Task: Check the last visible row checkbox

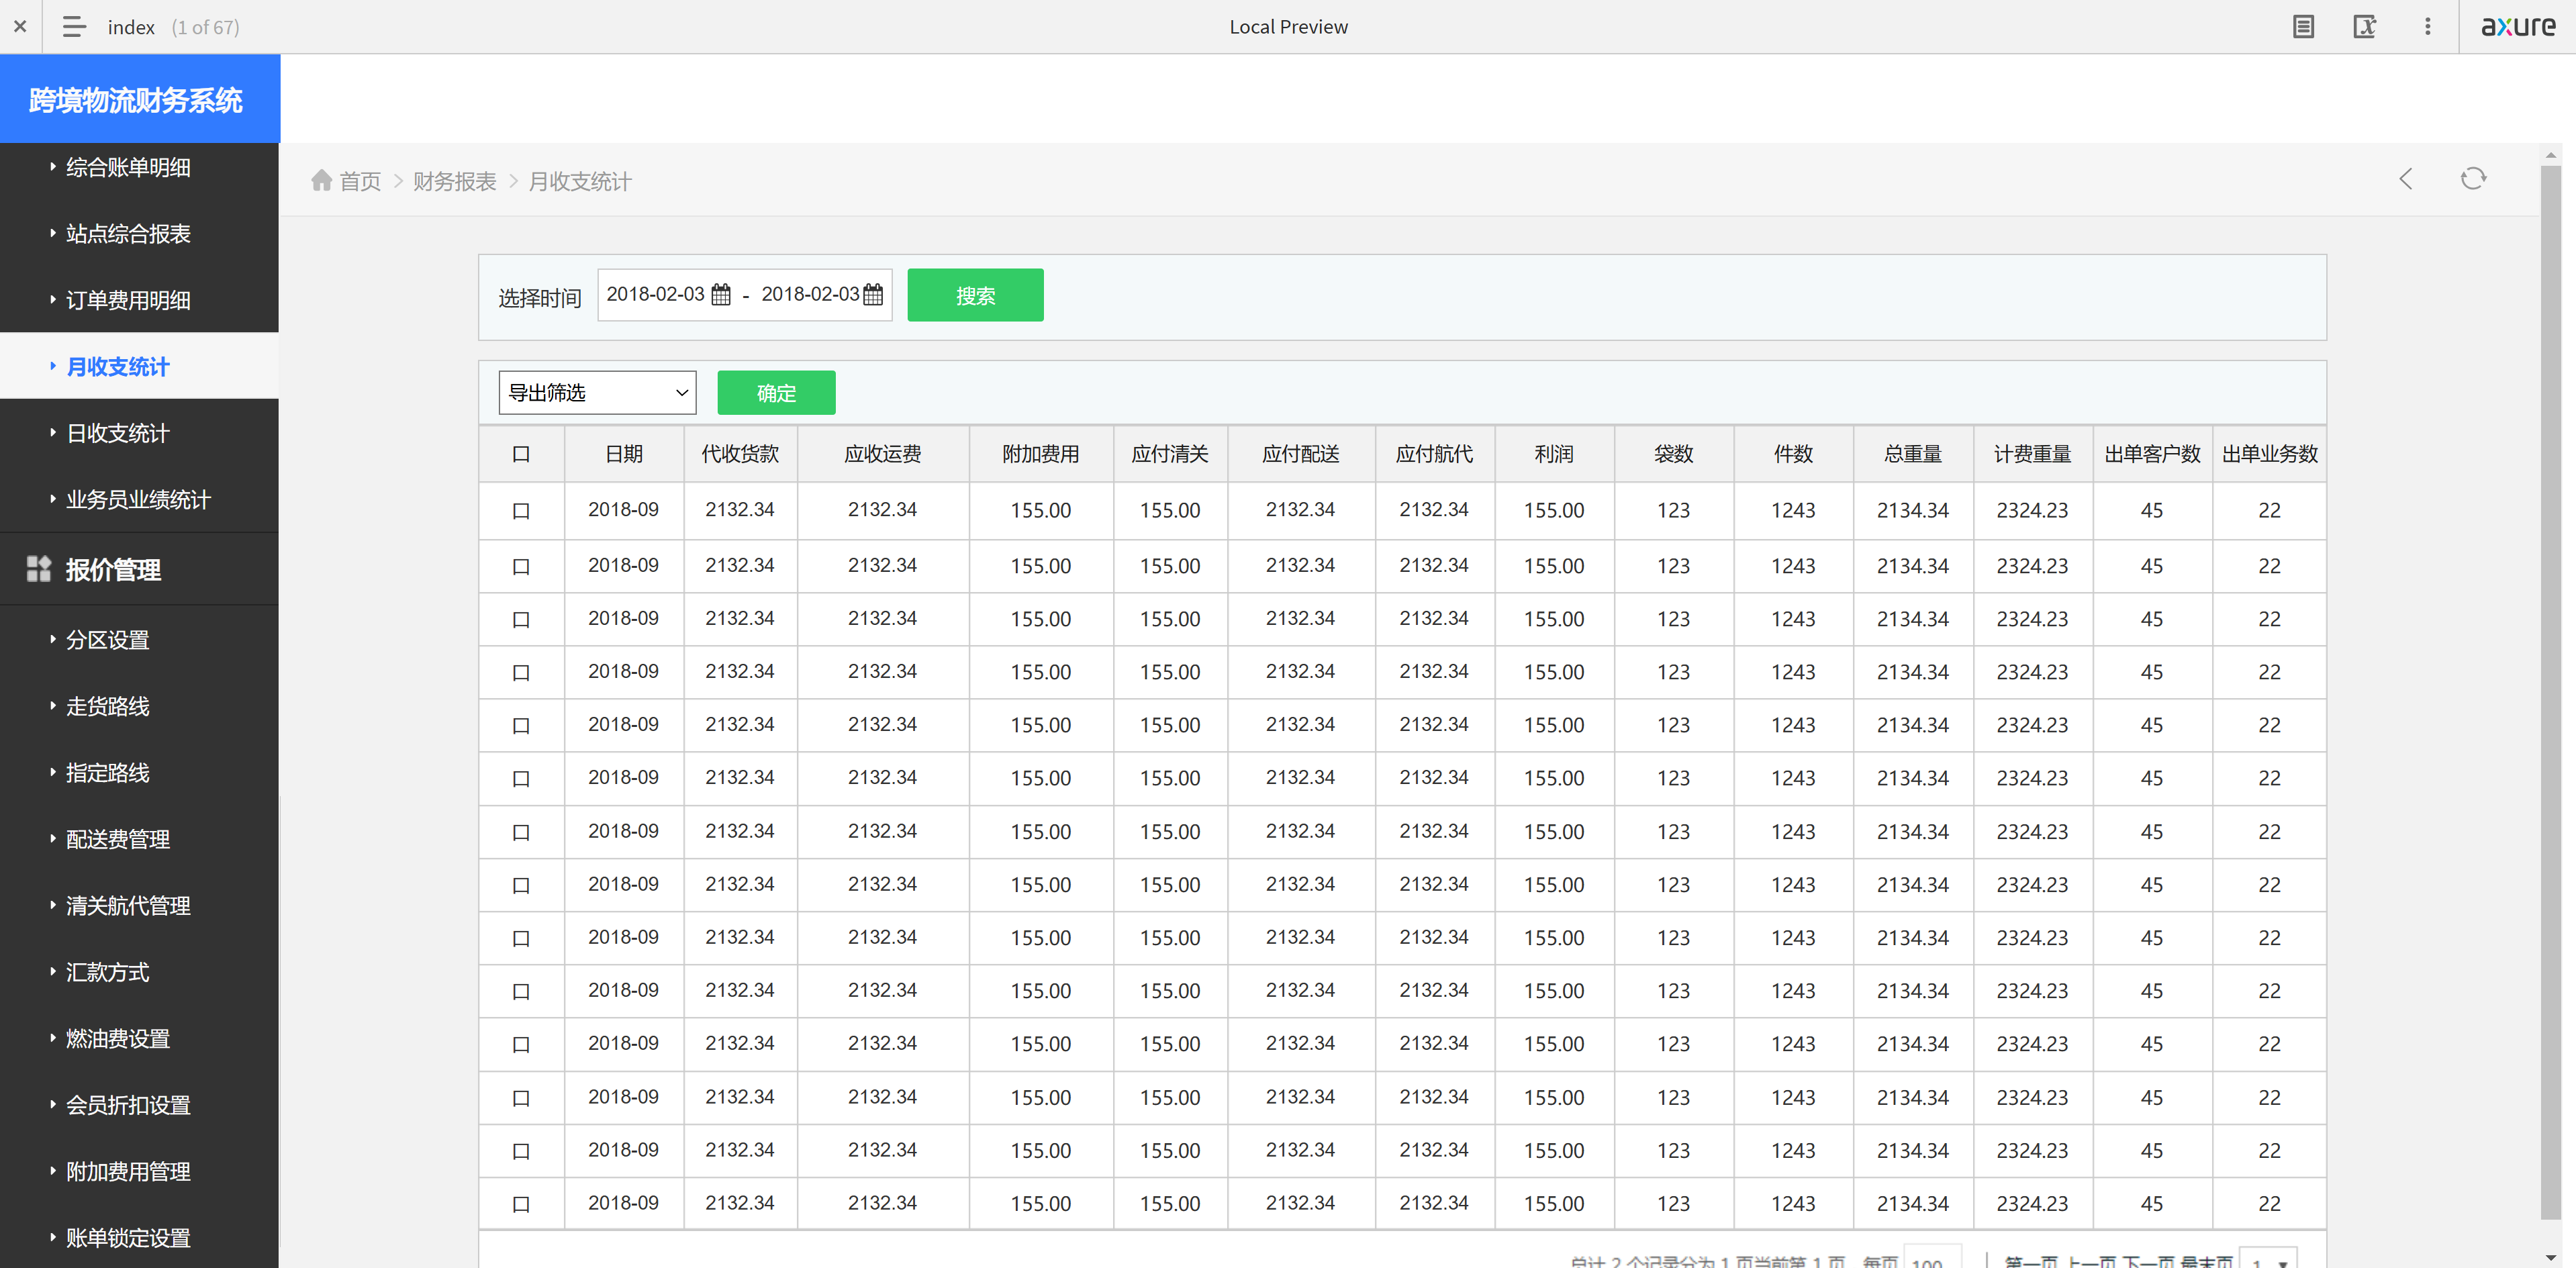Action: pos(521,1204)
